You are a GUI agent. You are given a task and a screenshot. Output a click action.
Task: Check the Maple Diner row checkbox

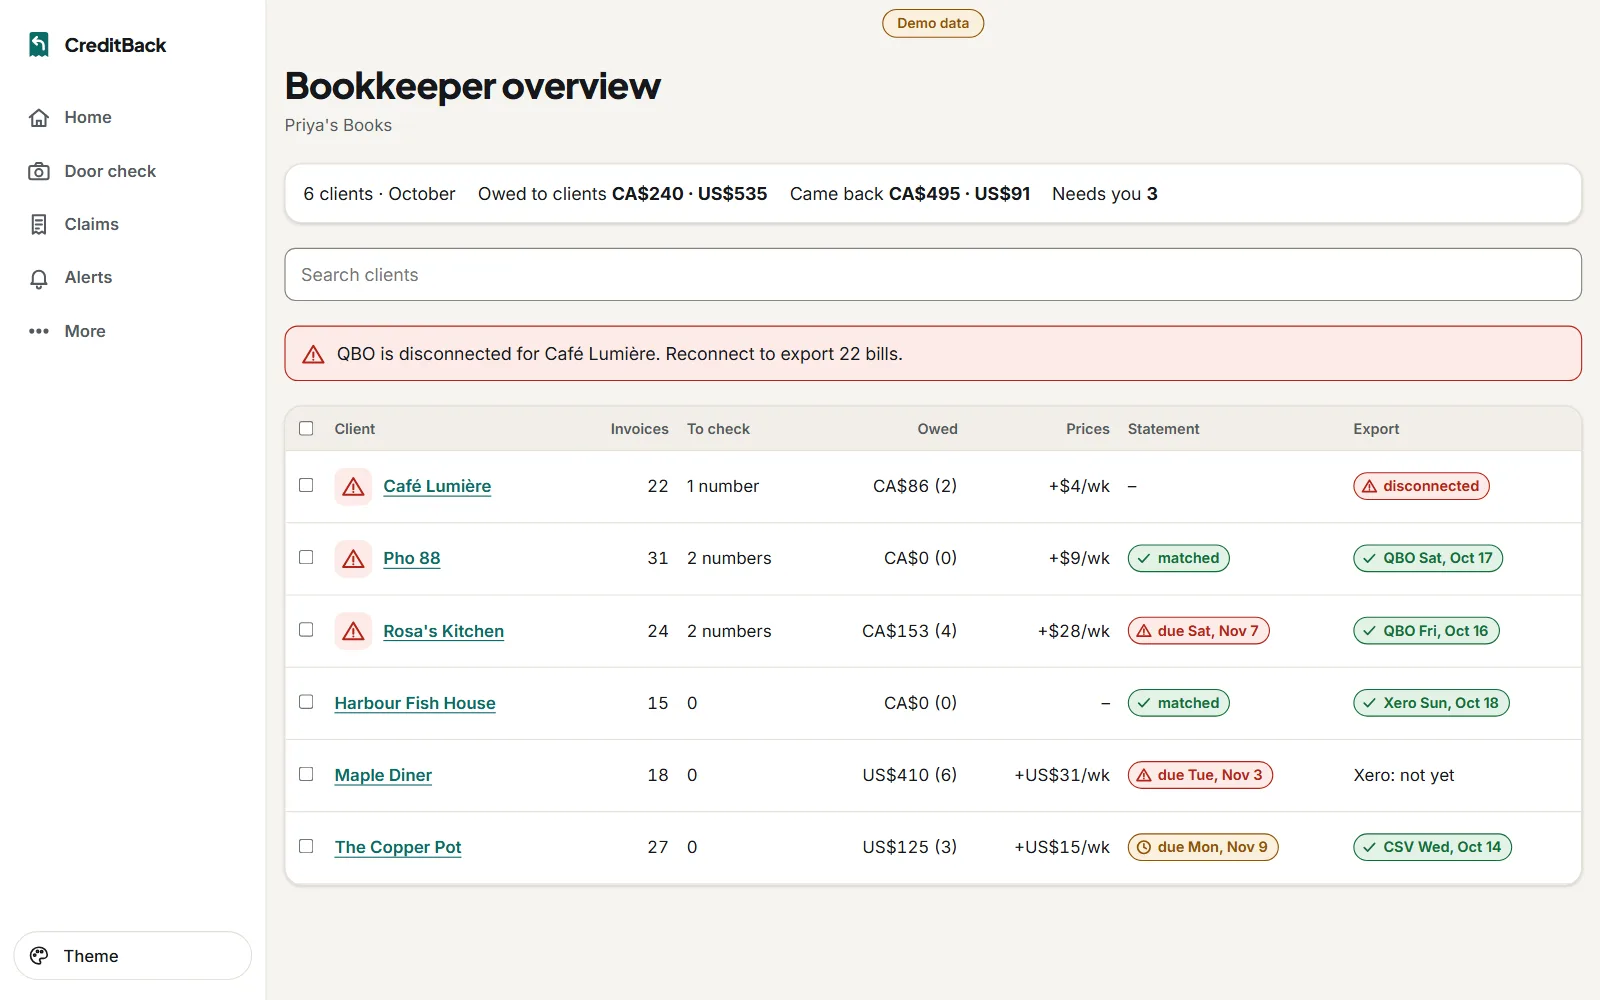tap(306, 774)
